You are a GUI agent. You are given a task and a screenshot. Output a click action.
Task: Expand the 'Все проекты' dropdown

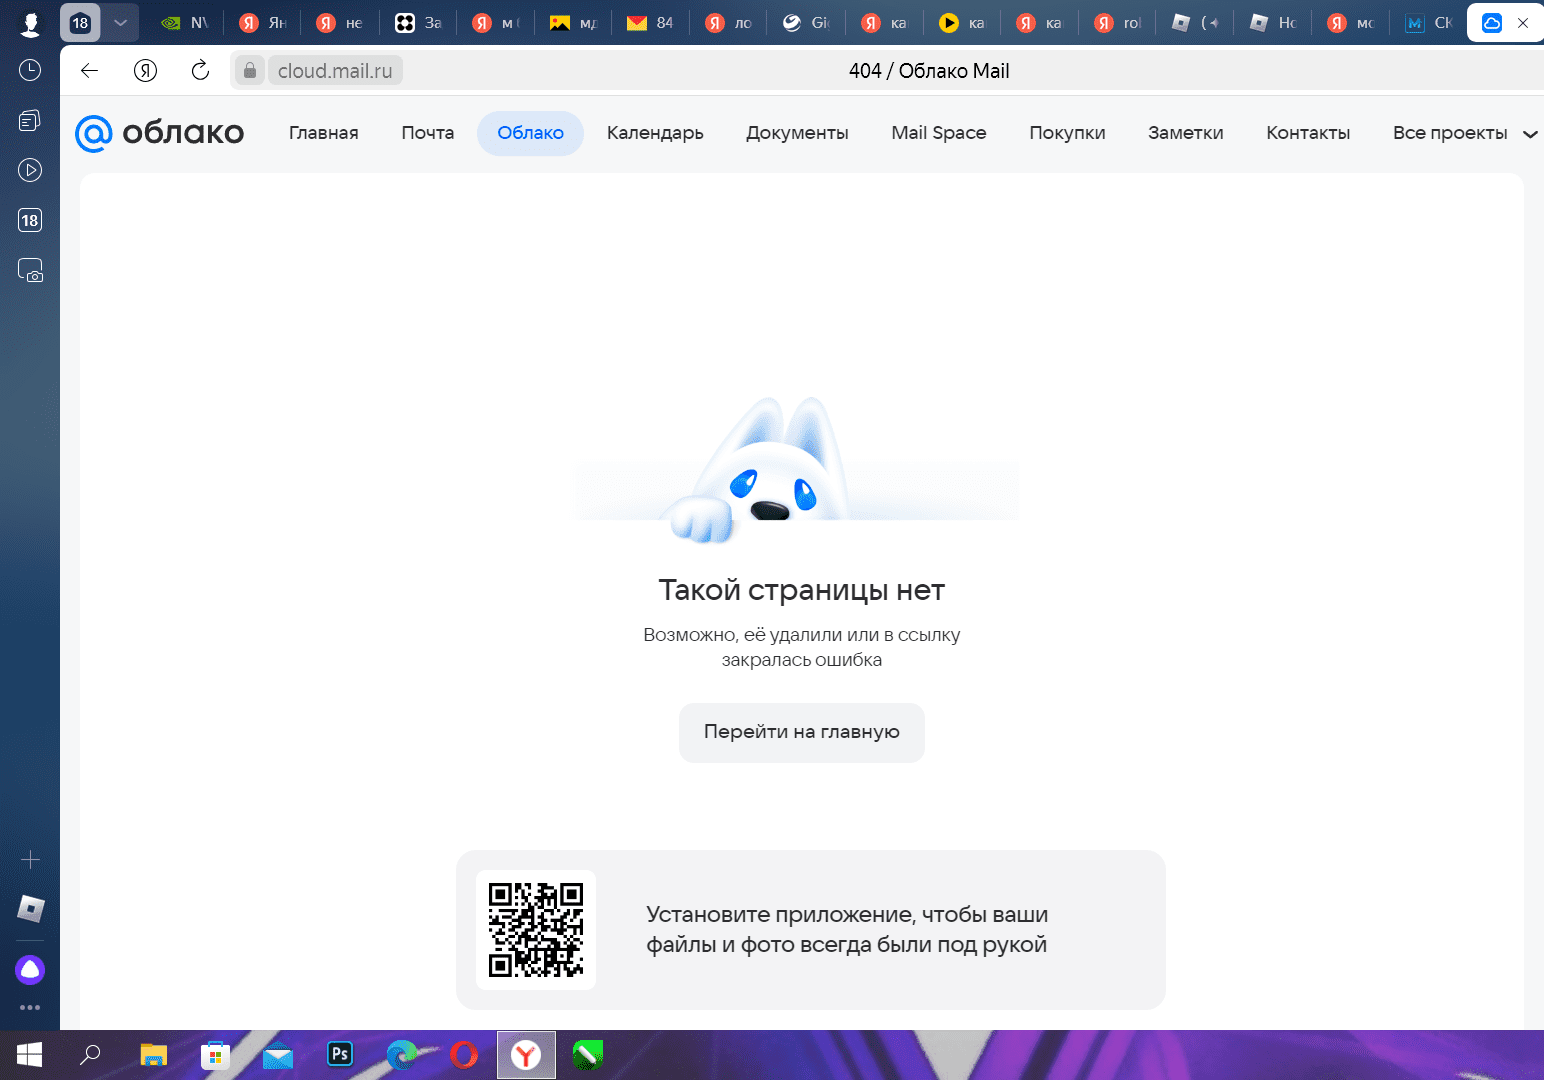(x=1464, y=133)
